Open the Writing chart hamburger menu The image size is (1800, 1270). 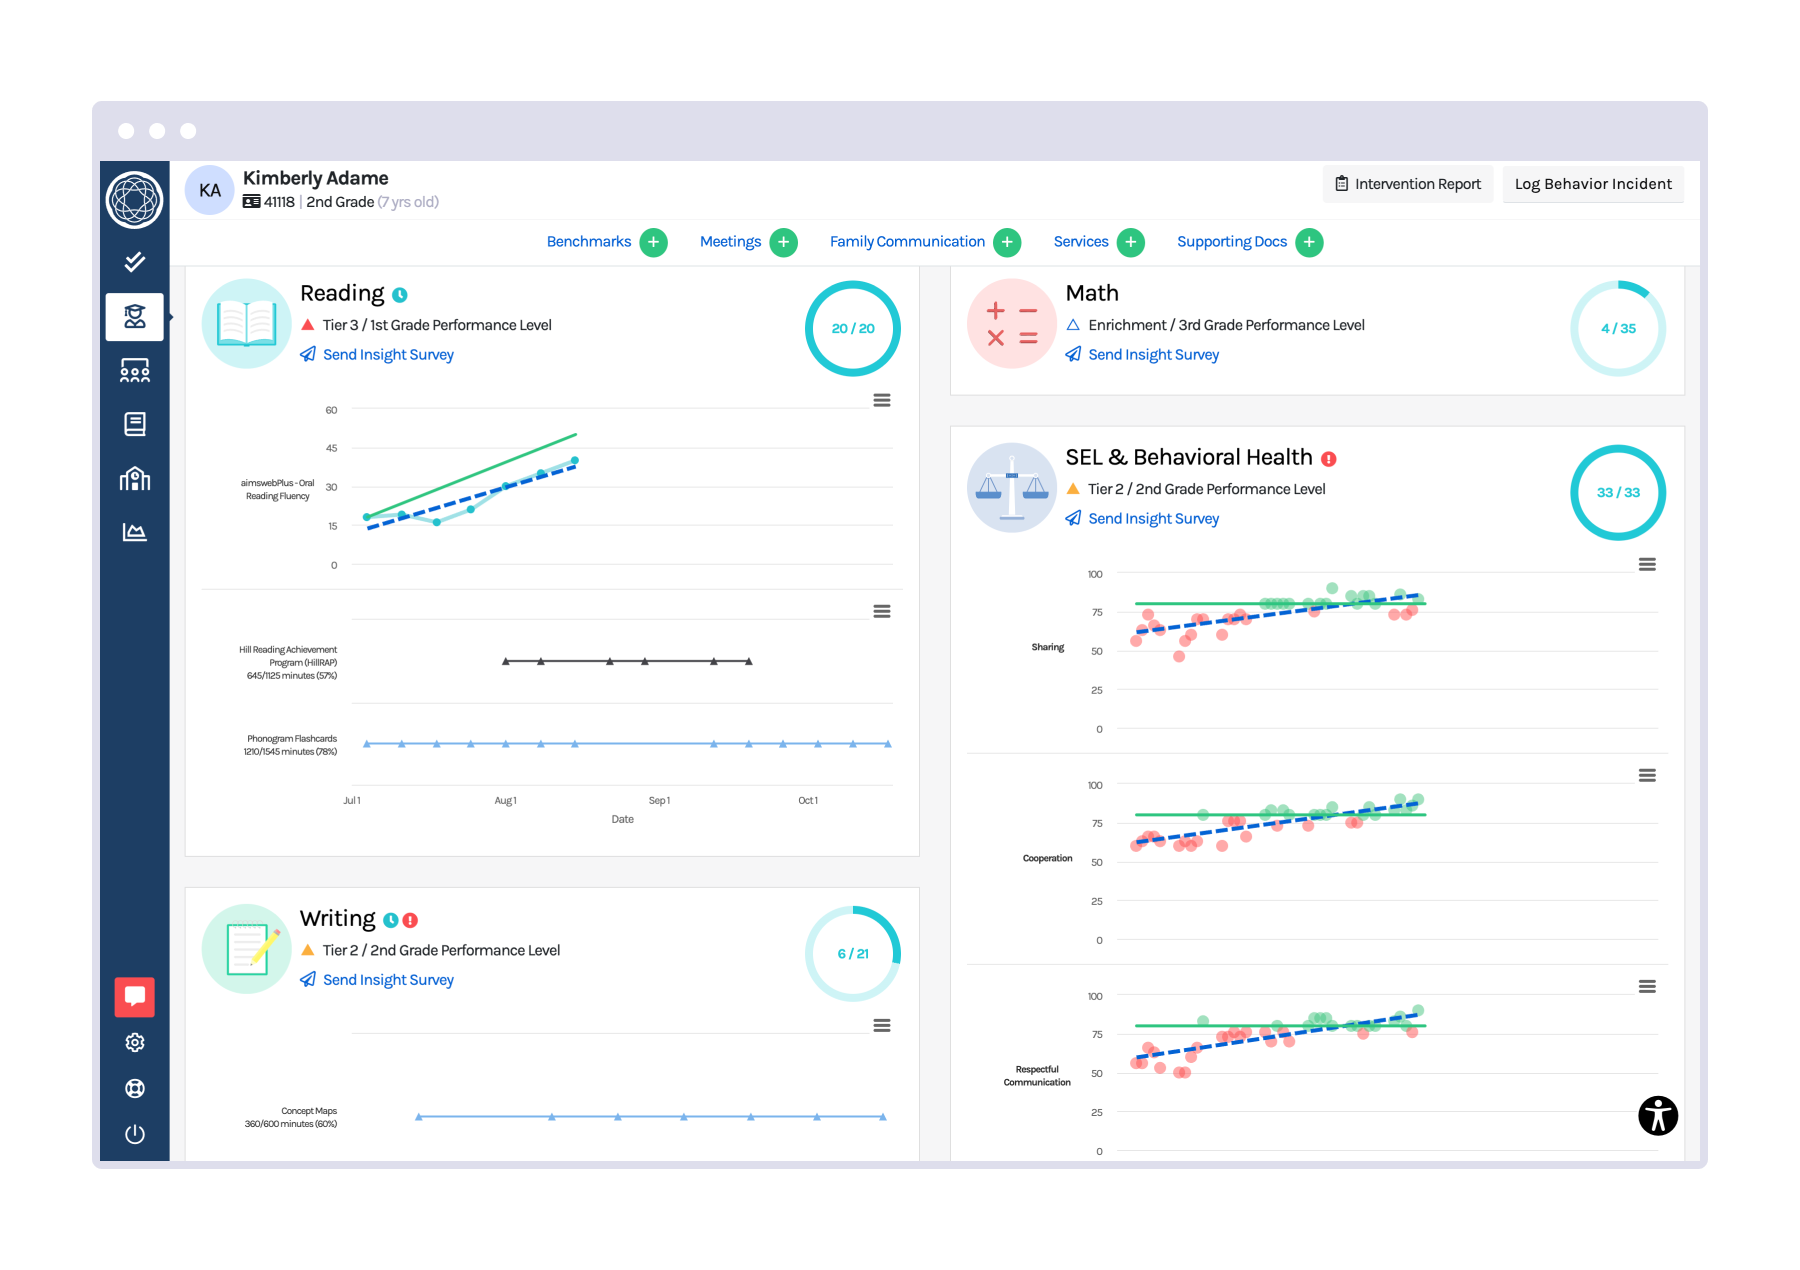(882, 1026)
